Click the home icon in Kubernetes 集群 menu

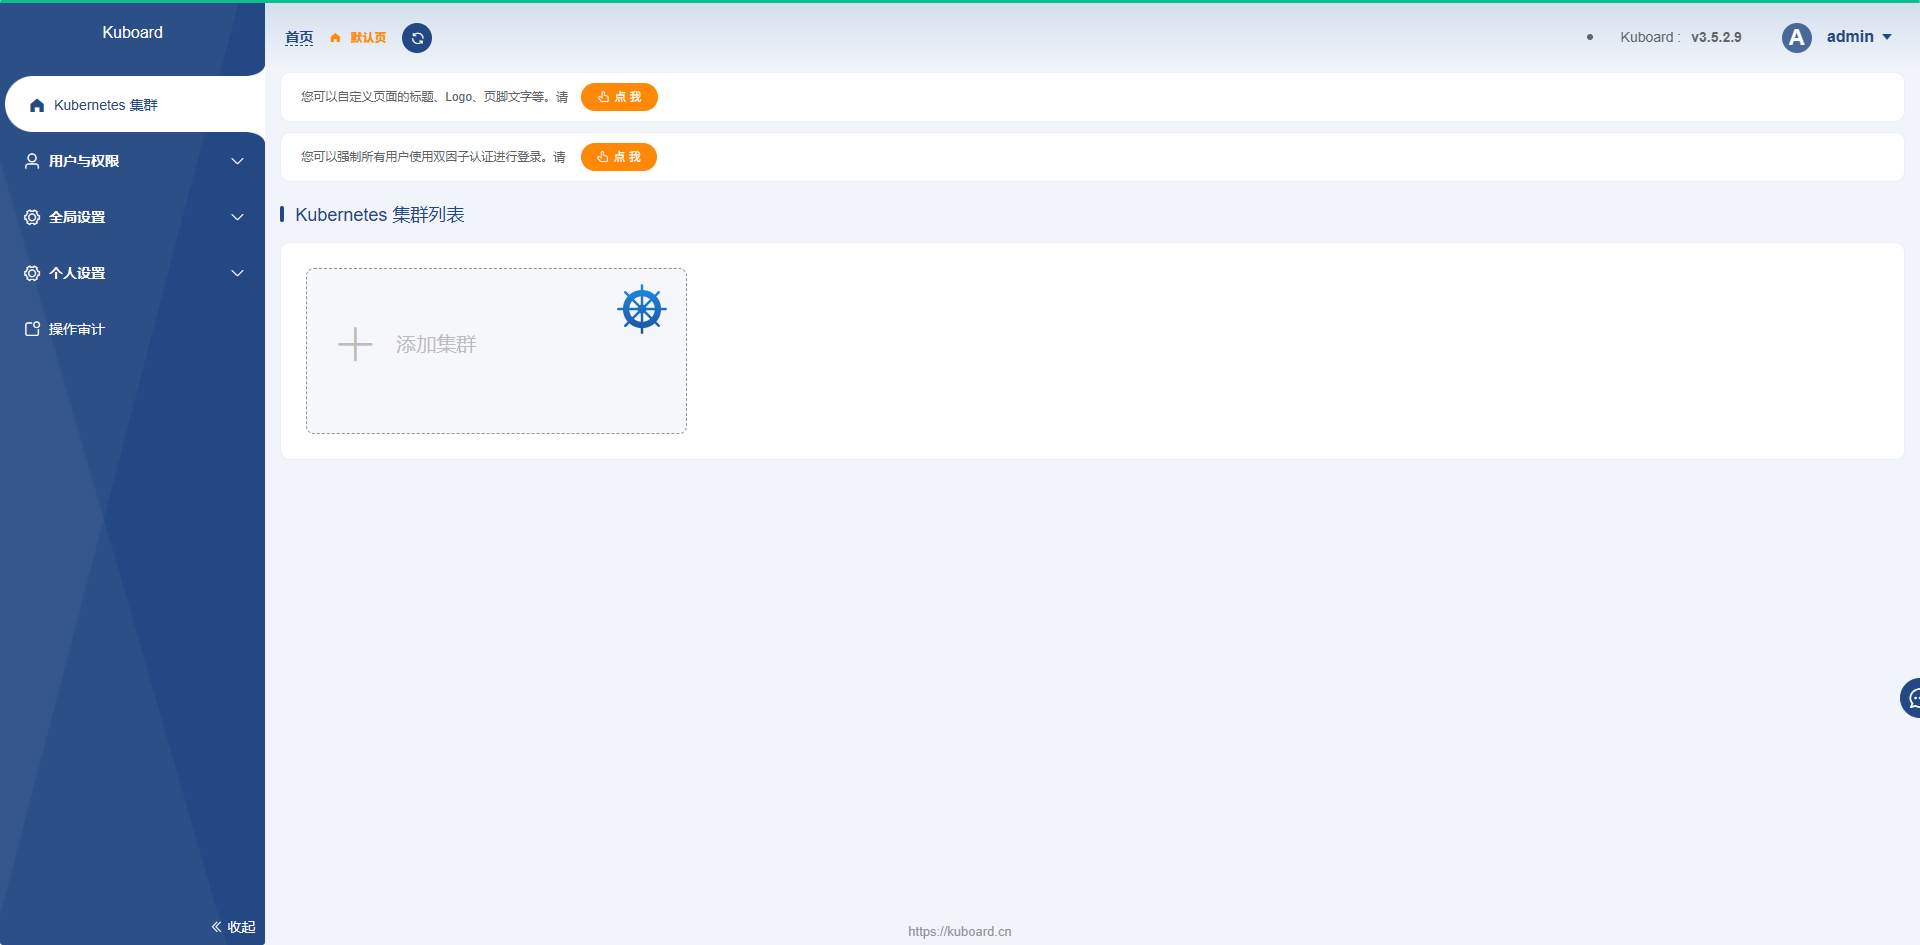(37, 105)
